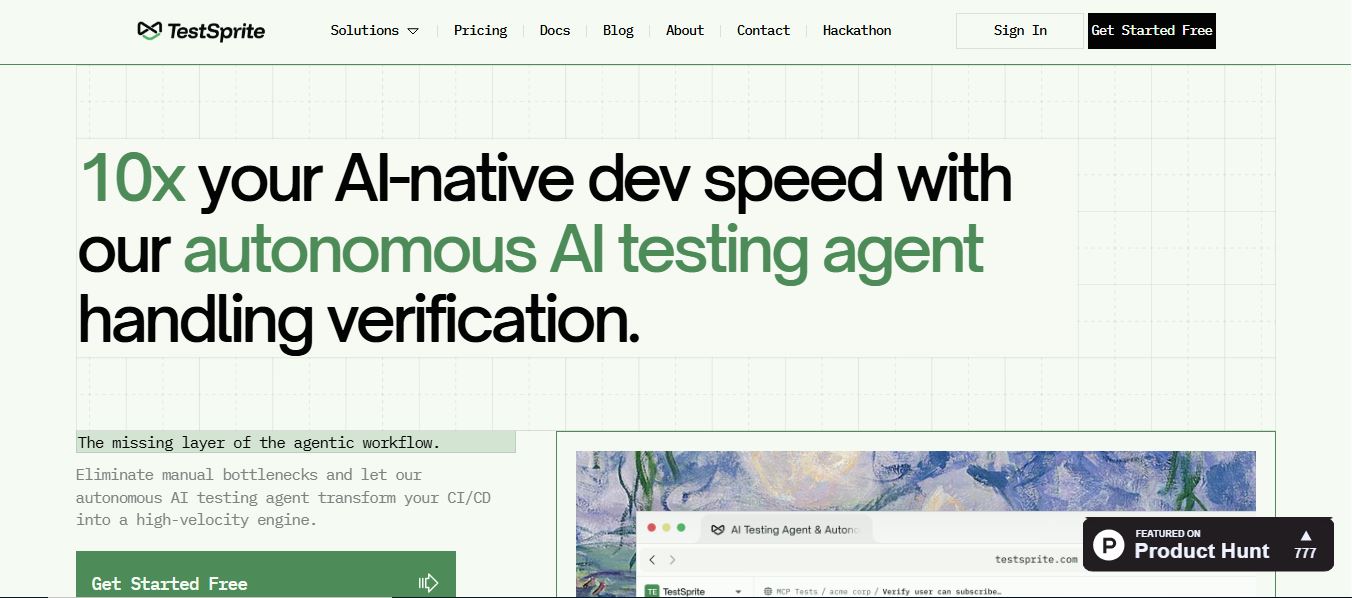The width and height of the screenshot is (1352, 598).
Task: Click the "handling verification." headline line
Action: [359, 321]
